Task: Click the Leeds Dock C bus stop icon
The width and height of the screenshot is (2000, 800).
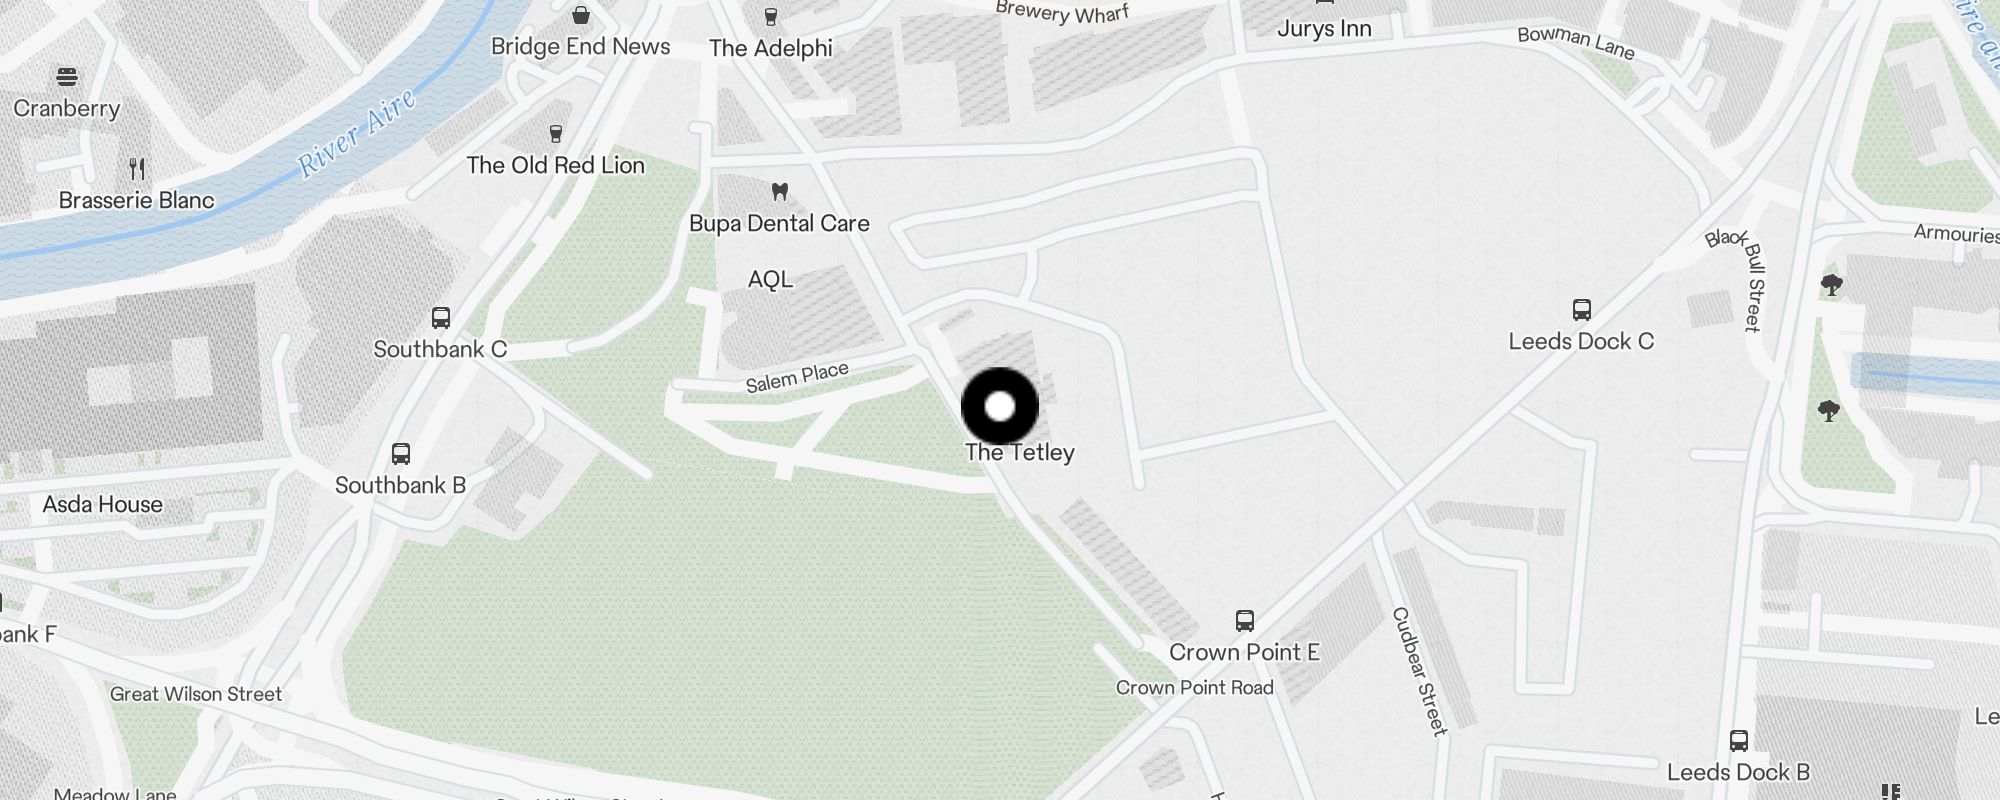Action: (1582, 310)
